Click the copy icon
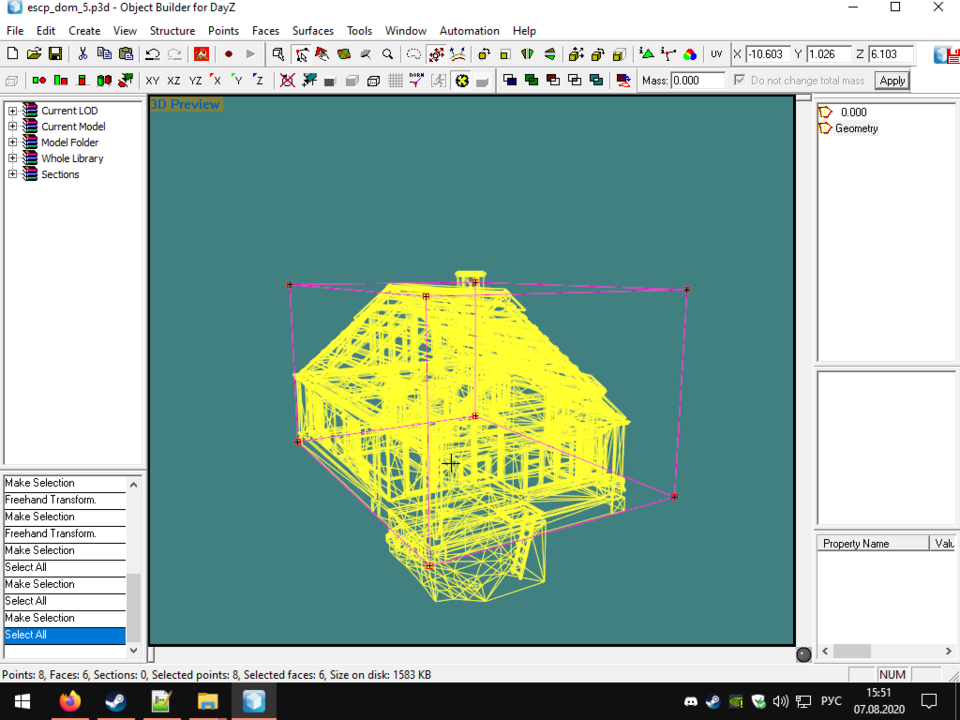 click(x=104, y=54)
